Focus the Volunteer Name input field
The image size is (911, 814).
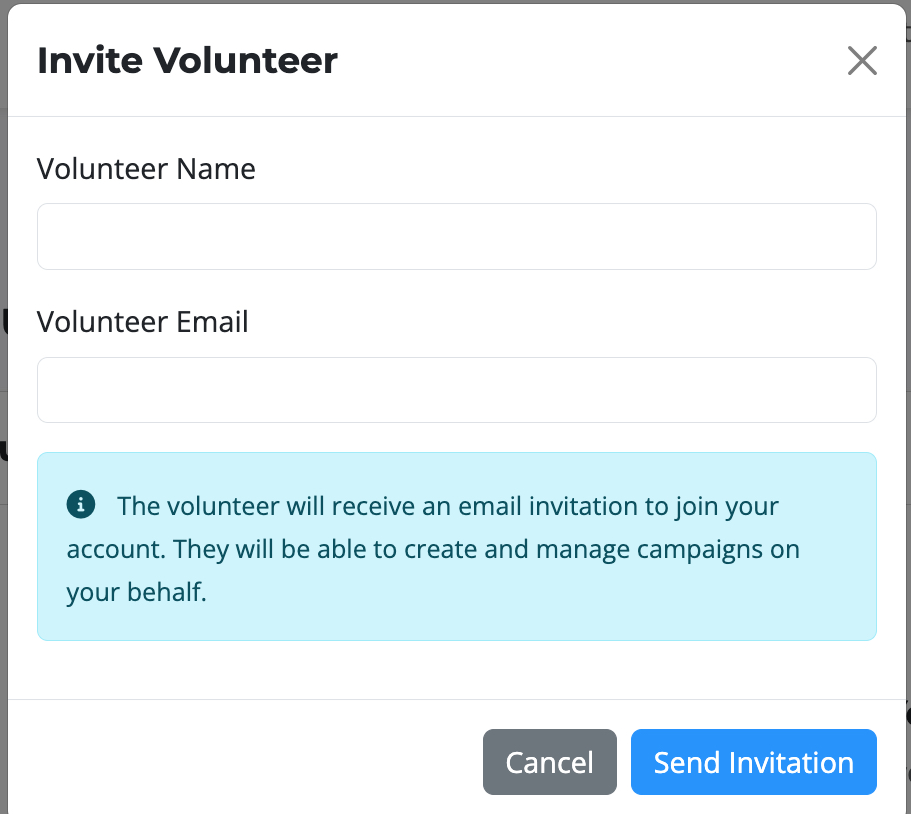[x=456, y=237]
